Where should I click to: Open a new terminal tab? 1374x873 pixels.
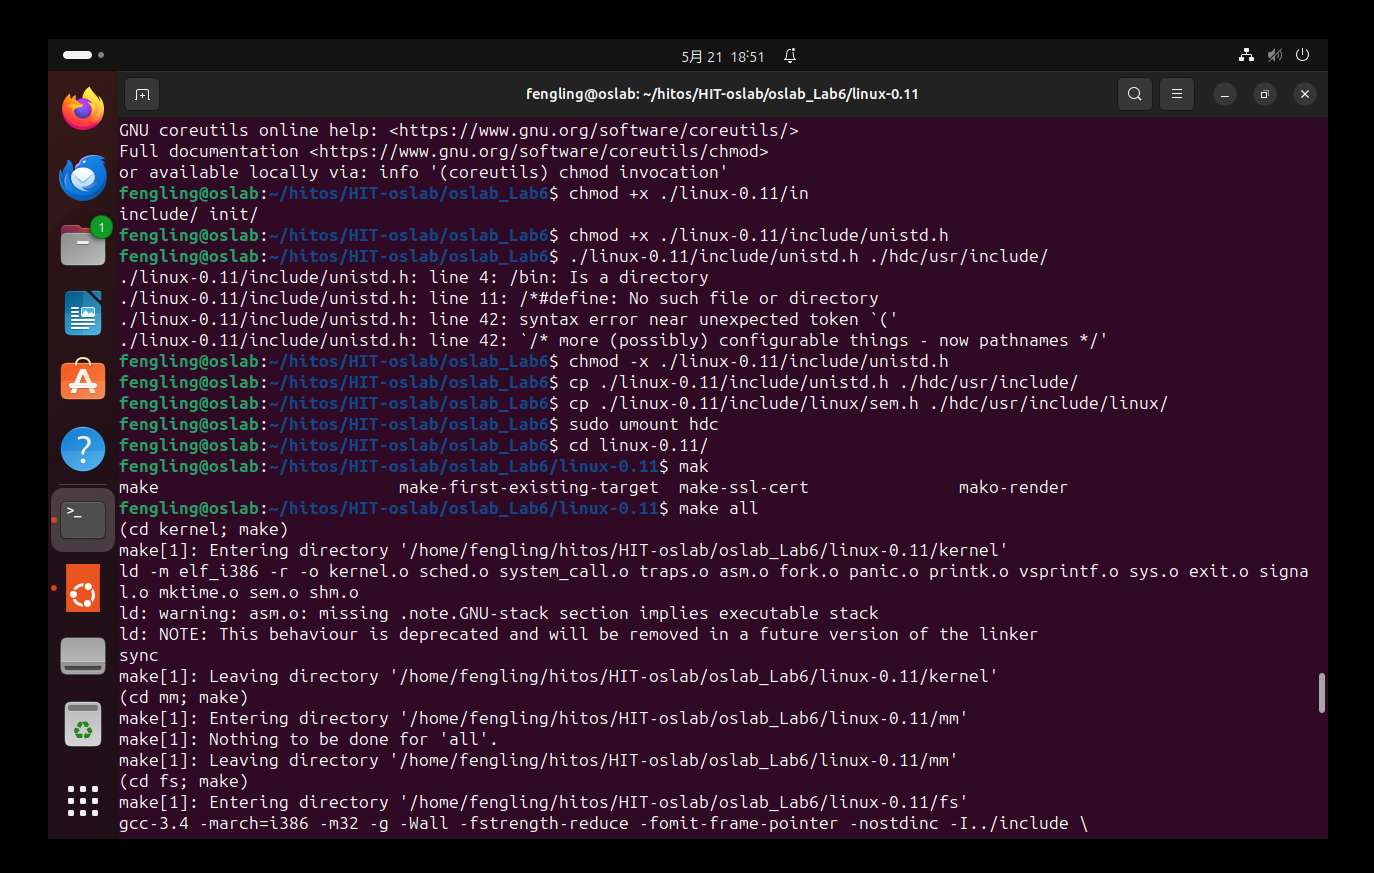(142, 94)
